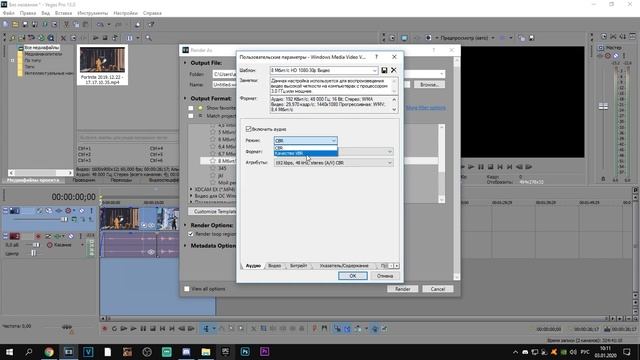
Task: Open Chrome from the taskbar
Action: coord(49,352)
